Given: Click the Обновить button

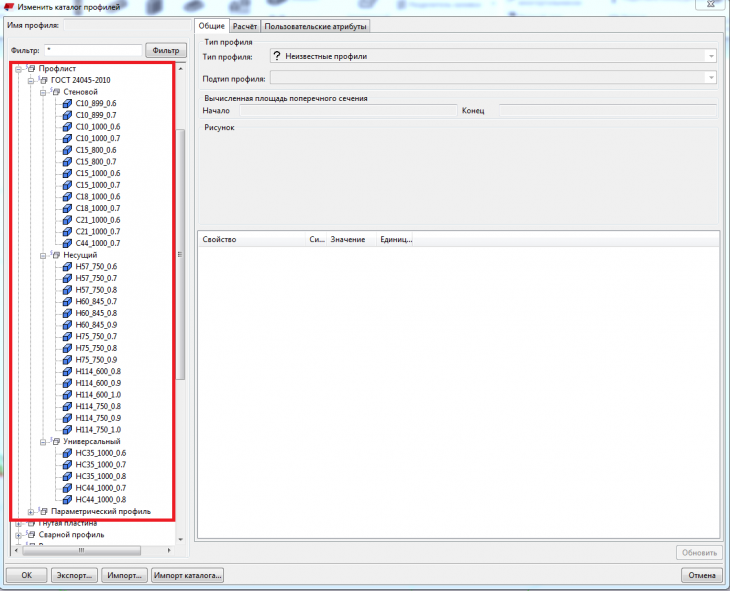Looking at the screenshot, I should [x=699, y=553].
